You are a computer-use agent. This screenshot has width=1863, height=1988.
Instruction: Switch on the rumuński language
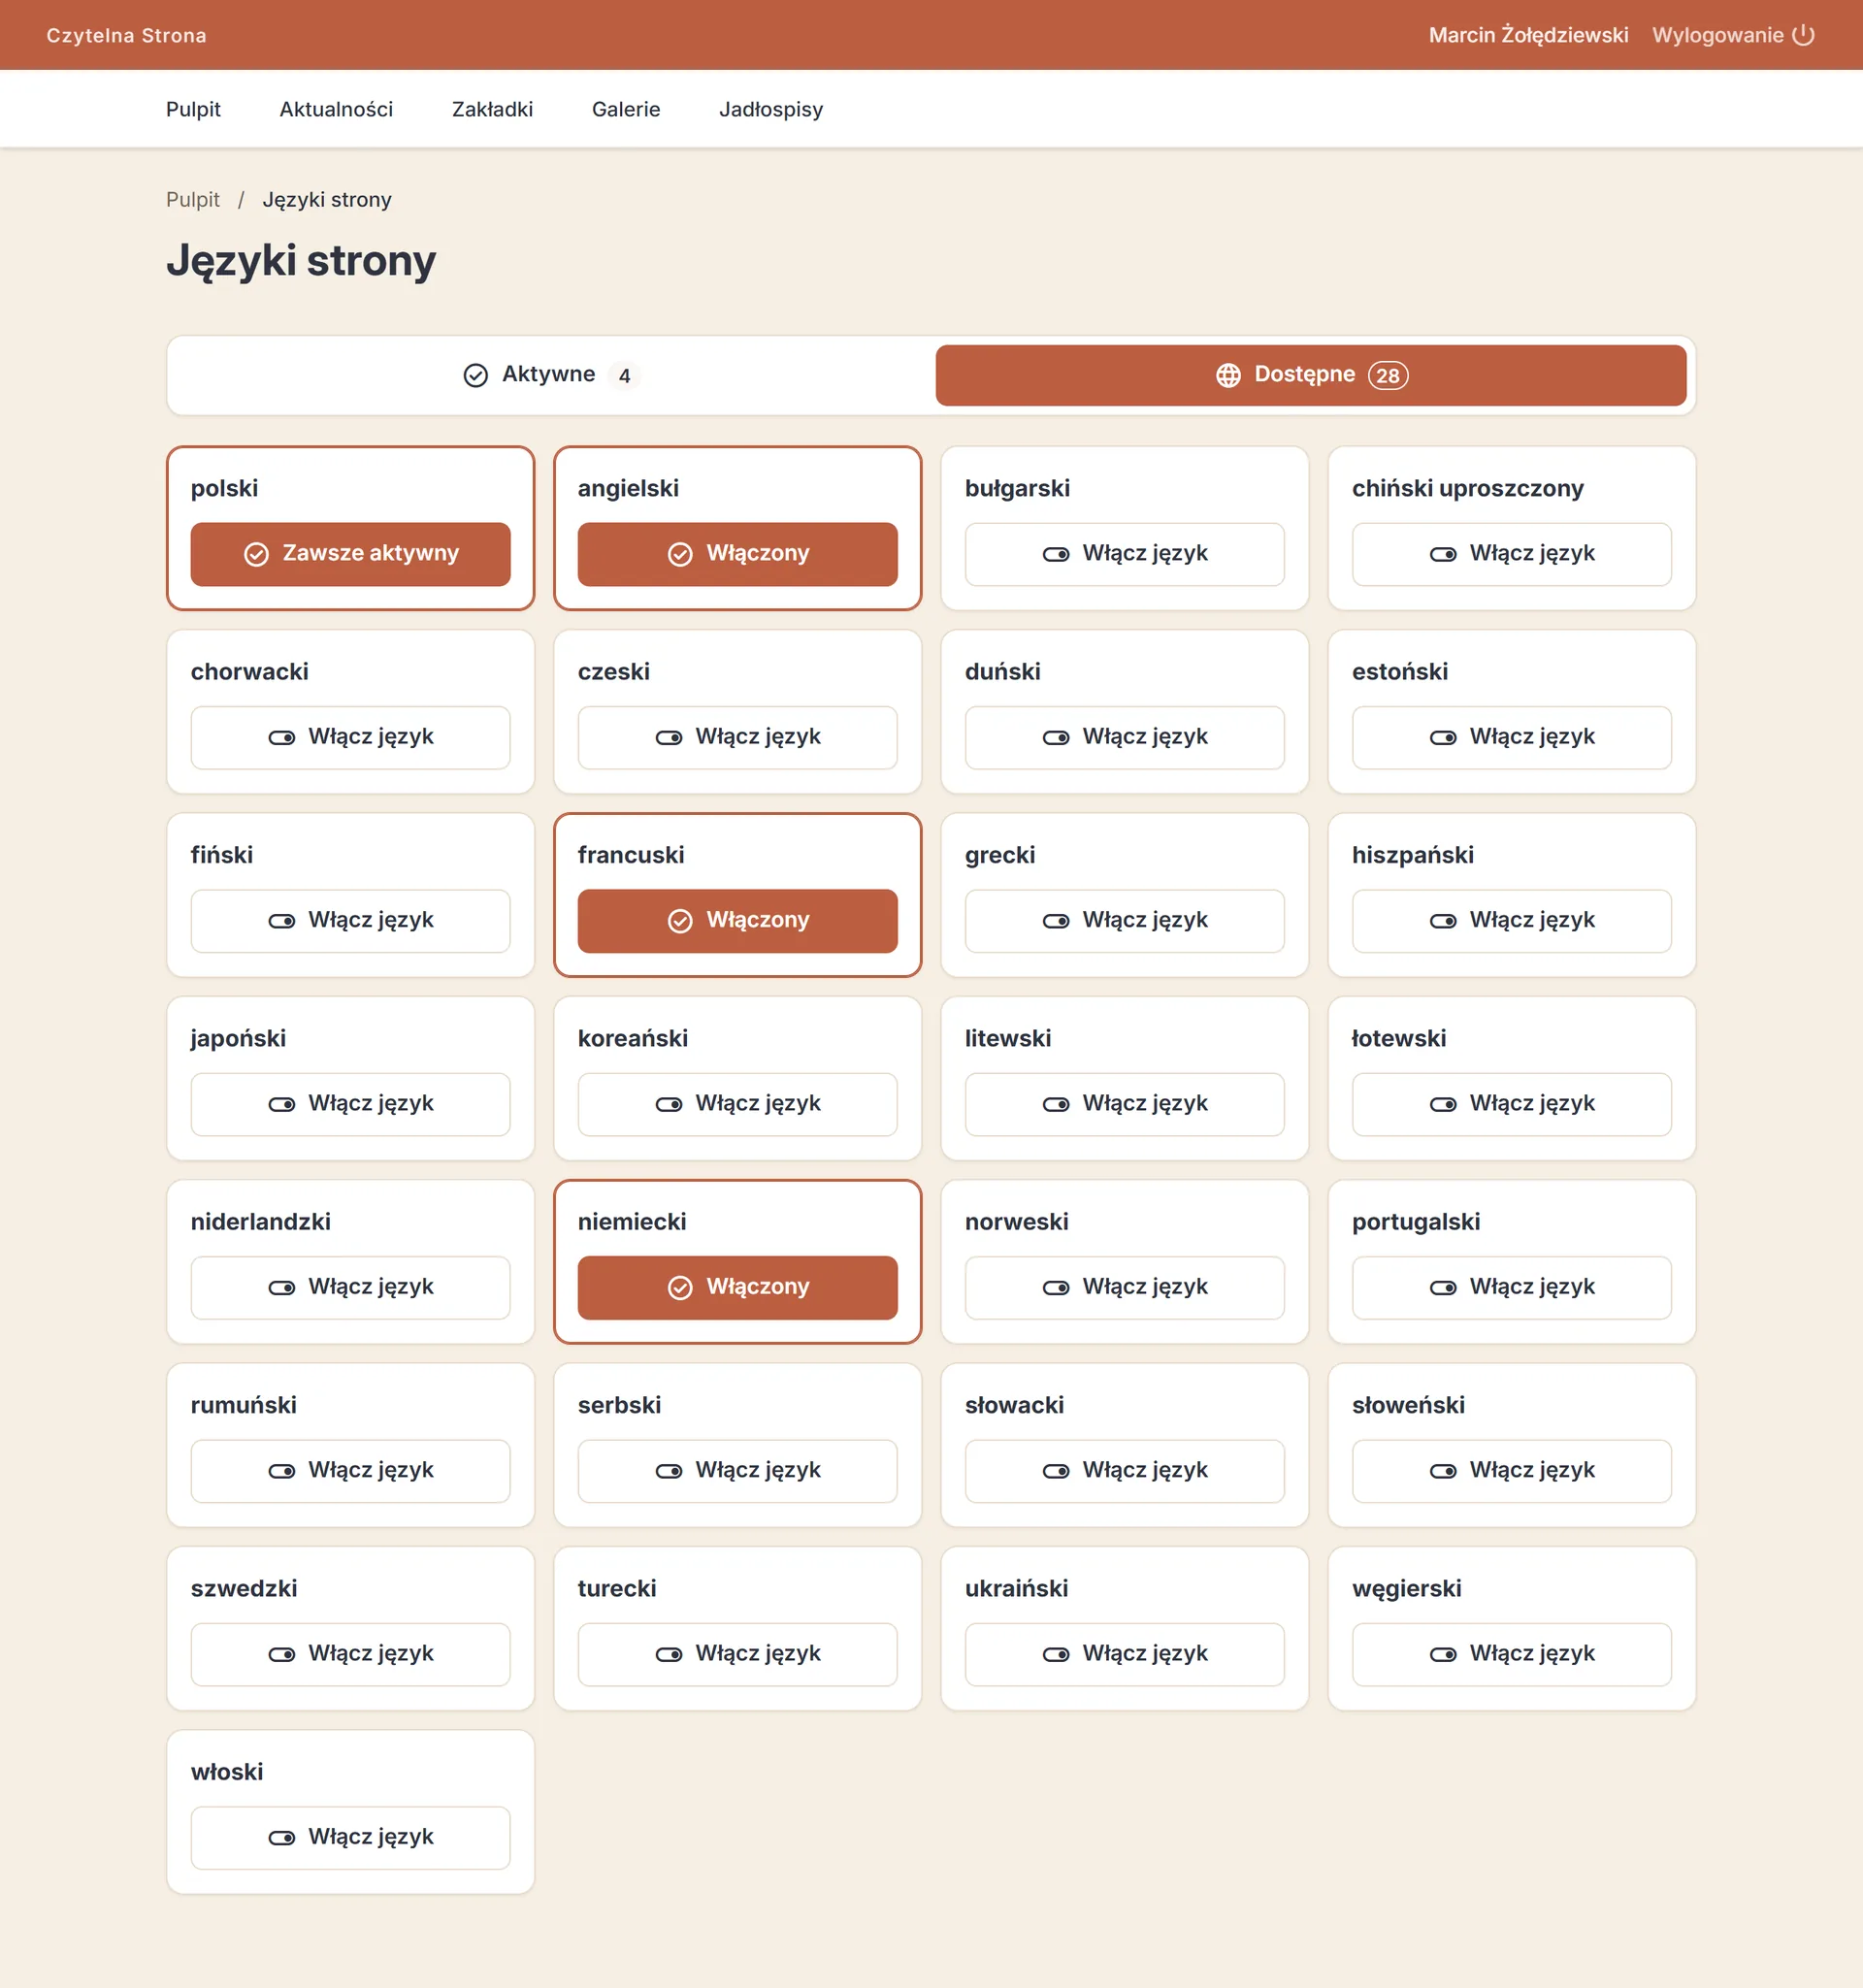[x=350, y=1470]
